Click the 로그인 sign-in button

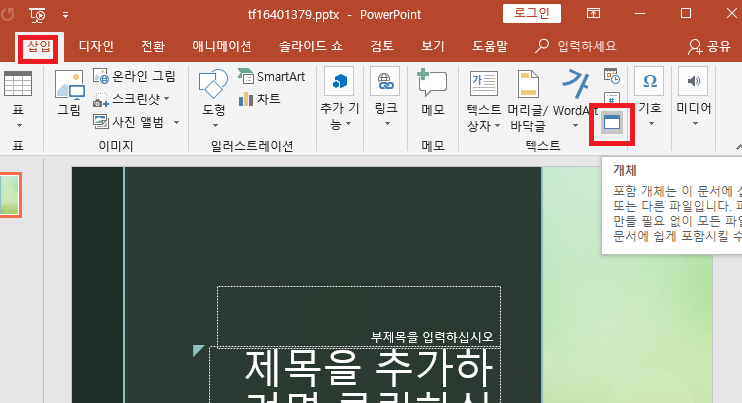pyautogui.click(x=532, y=13)
